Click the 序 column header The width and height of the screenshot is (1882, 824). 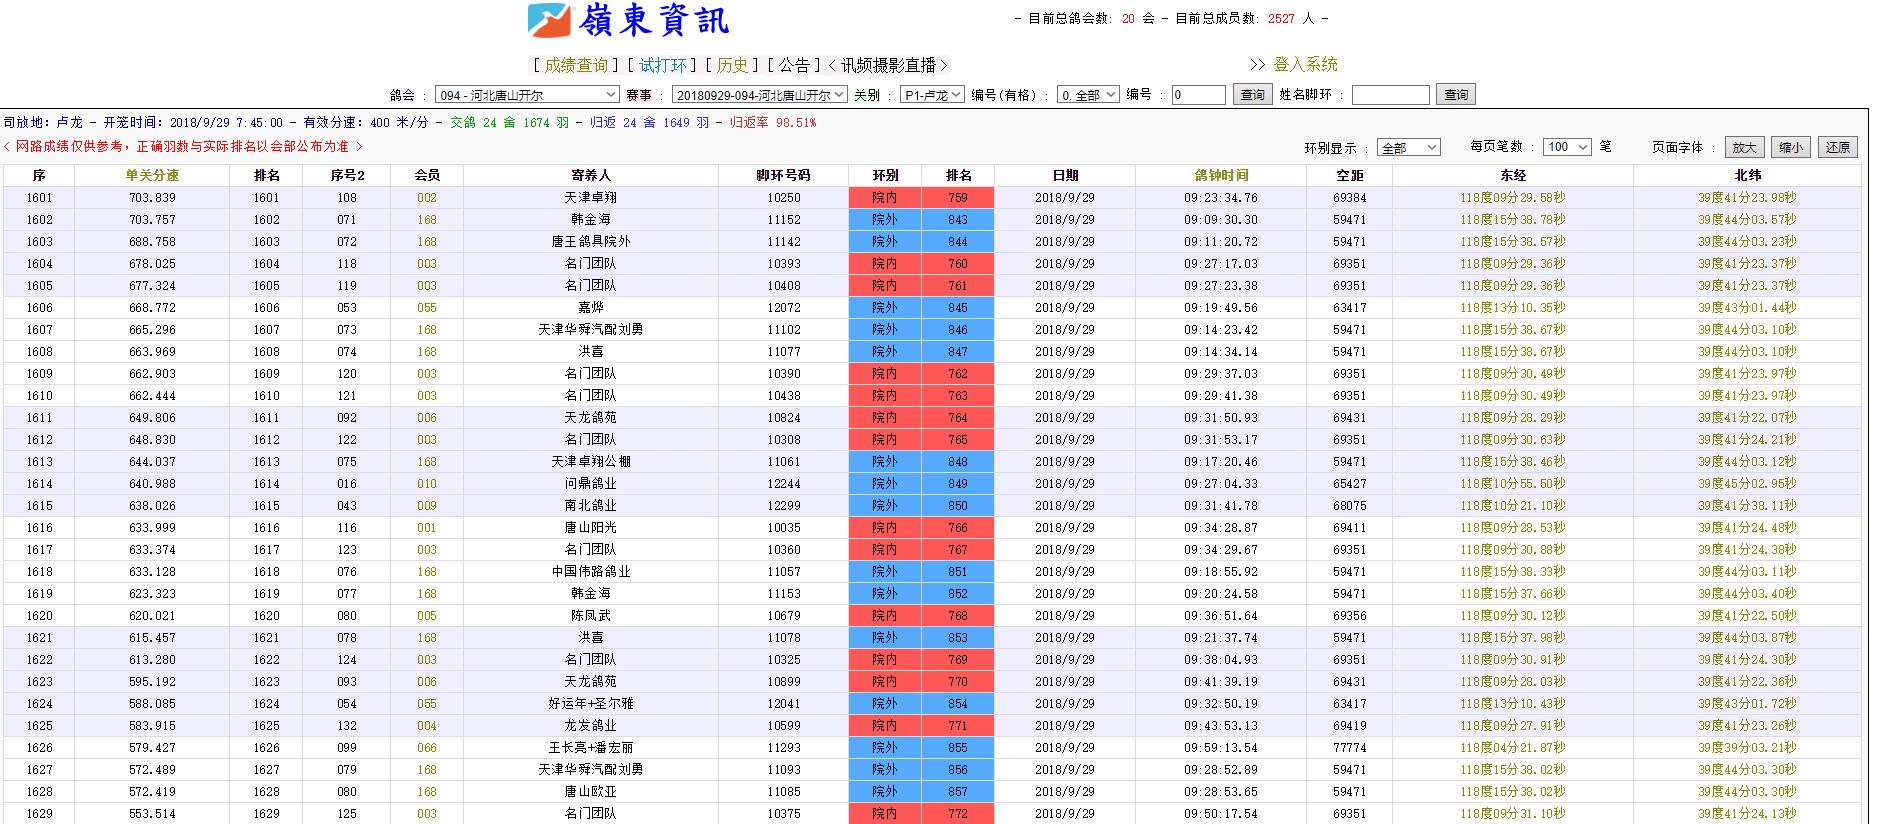click(39, 175)
